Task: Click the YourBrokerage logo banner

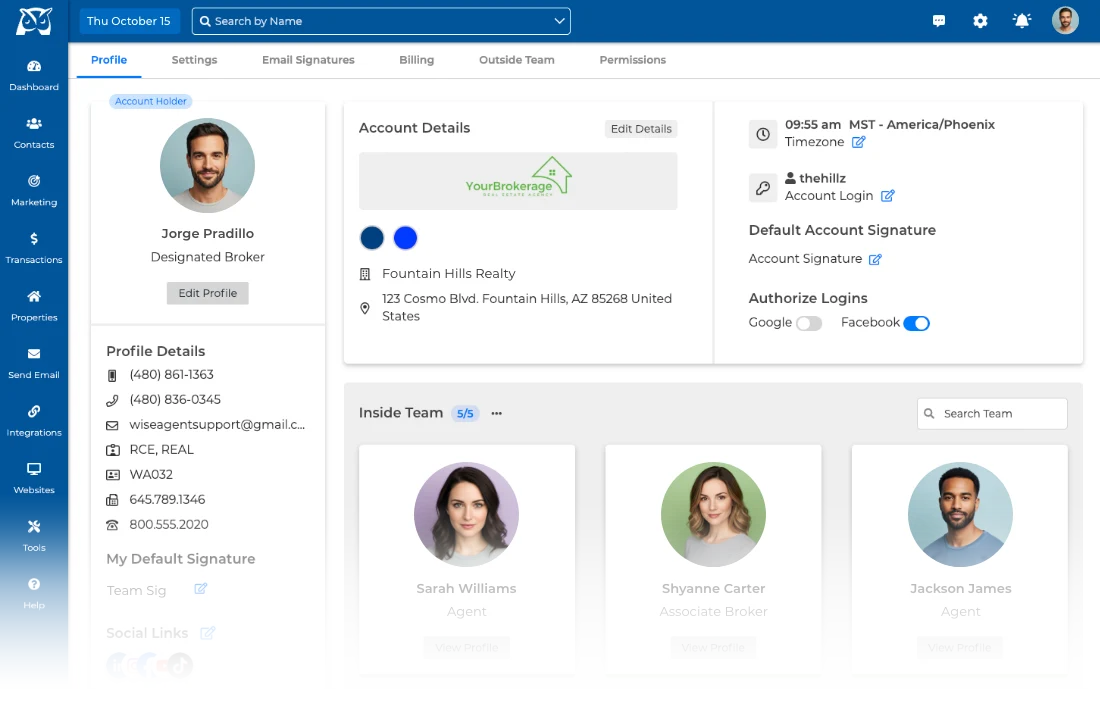Action: tap(518, 181)
